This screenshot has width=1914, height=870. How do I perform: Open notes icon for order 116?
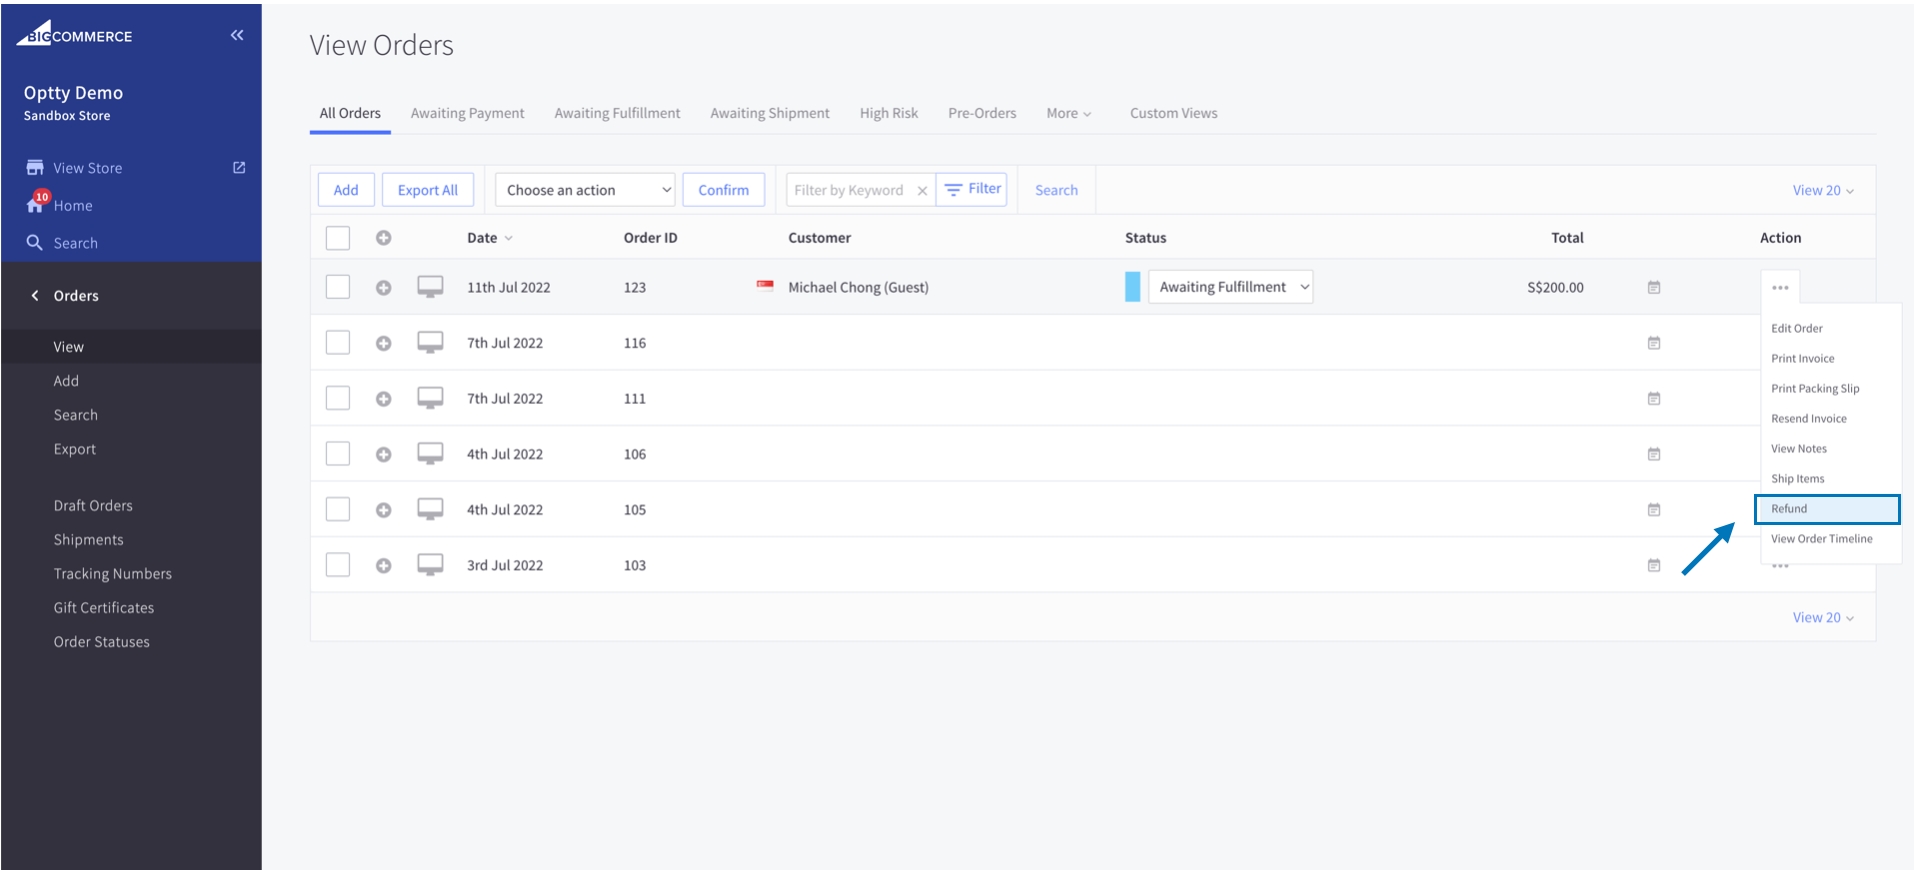coord(1653,343)
